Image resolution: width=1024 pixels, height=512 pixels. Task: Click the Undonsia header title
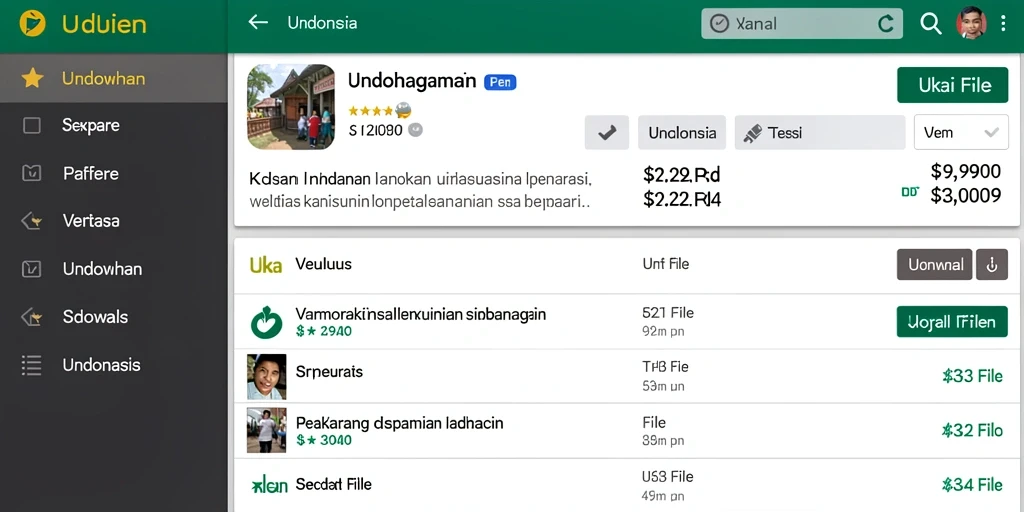[x=322, y=24]
